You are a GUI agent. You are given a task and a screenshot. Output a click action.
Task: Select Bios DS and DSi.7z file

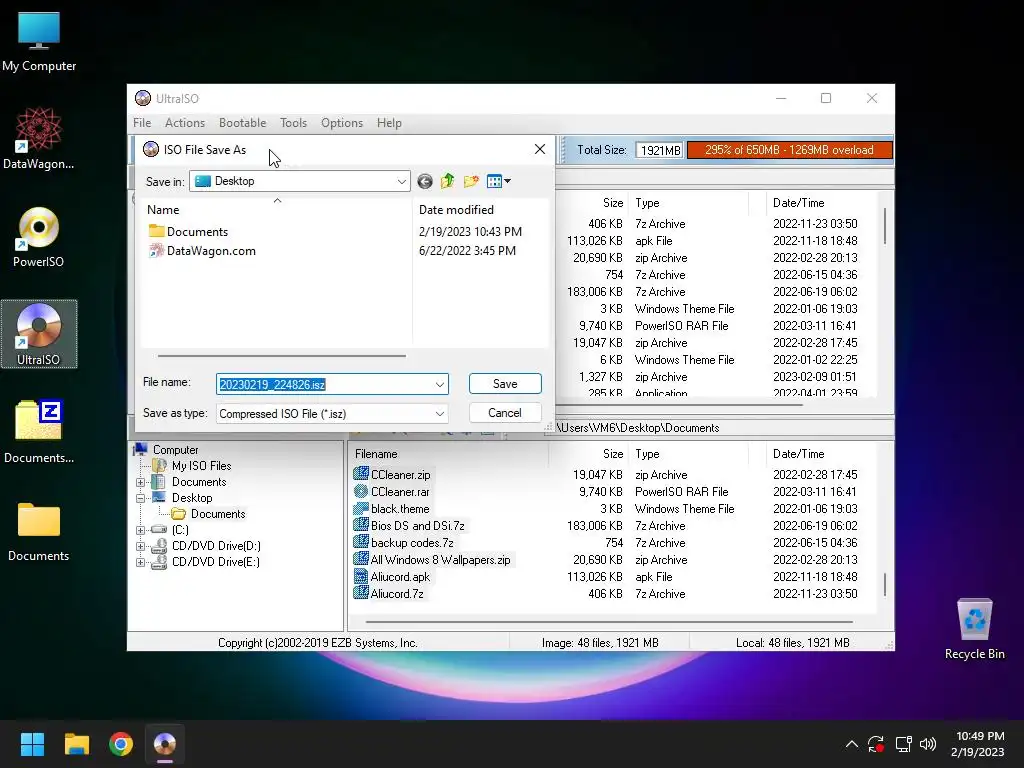point(409,526)
